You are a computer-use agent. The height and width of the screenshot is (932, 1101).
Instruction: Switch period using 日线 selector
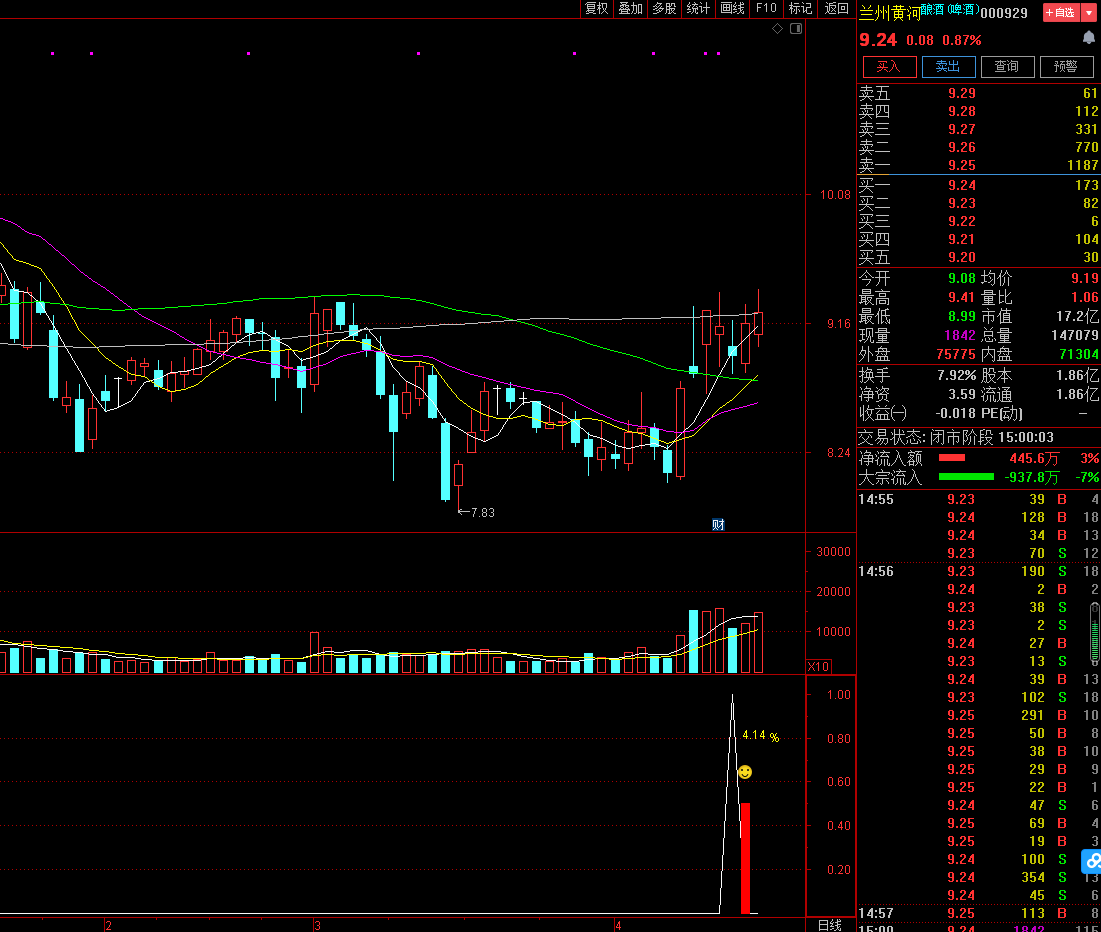[x=830, y=925]
